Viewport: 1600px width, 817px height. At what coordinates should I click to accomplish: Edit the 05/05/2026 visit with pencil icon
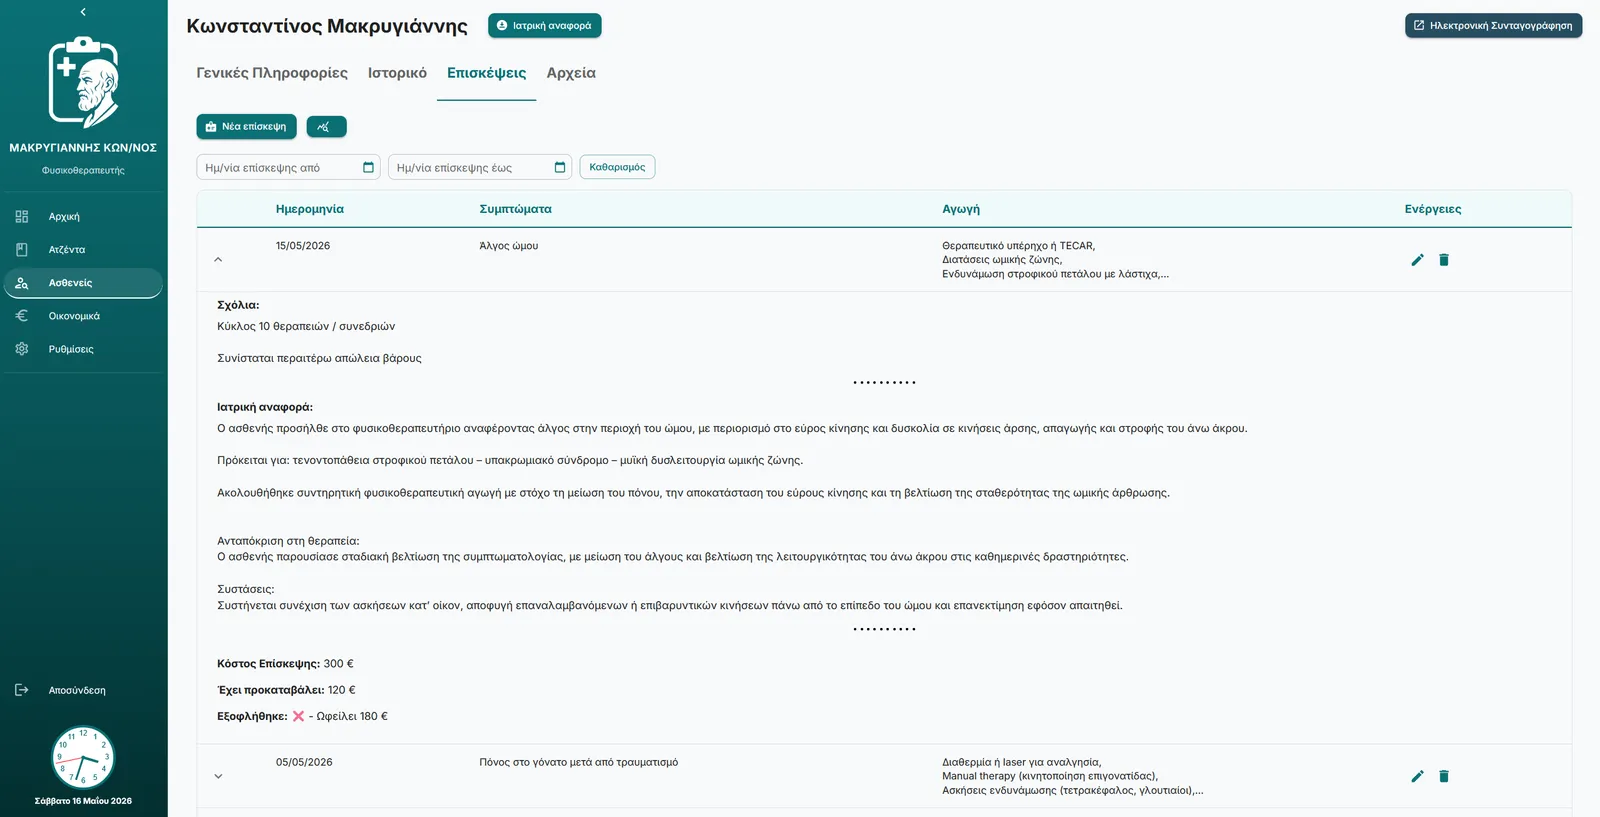[x=1417, y=776]
